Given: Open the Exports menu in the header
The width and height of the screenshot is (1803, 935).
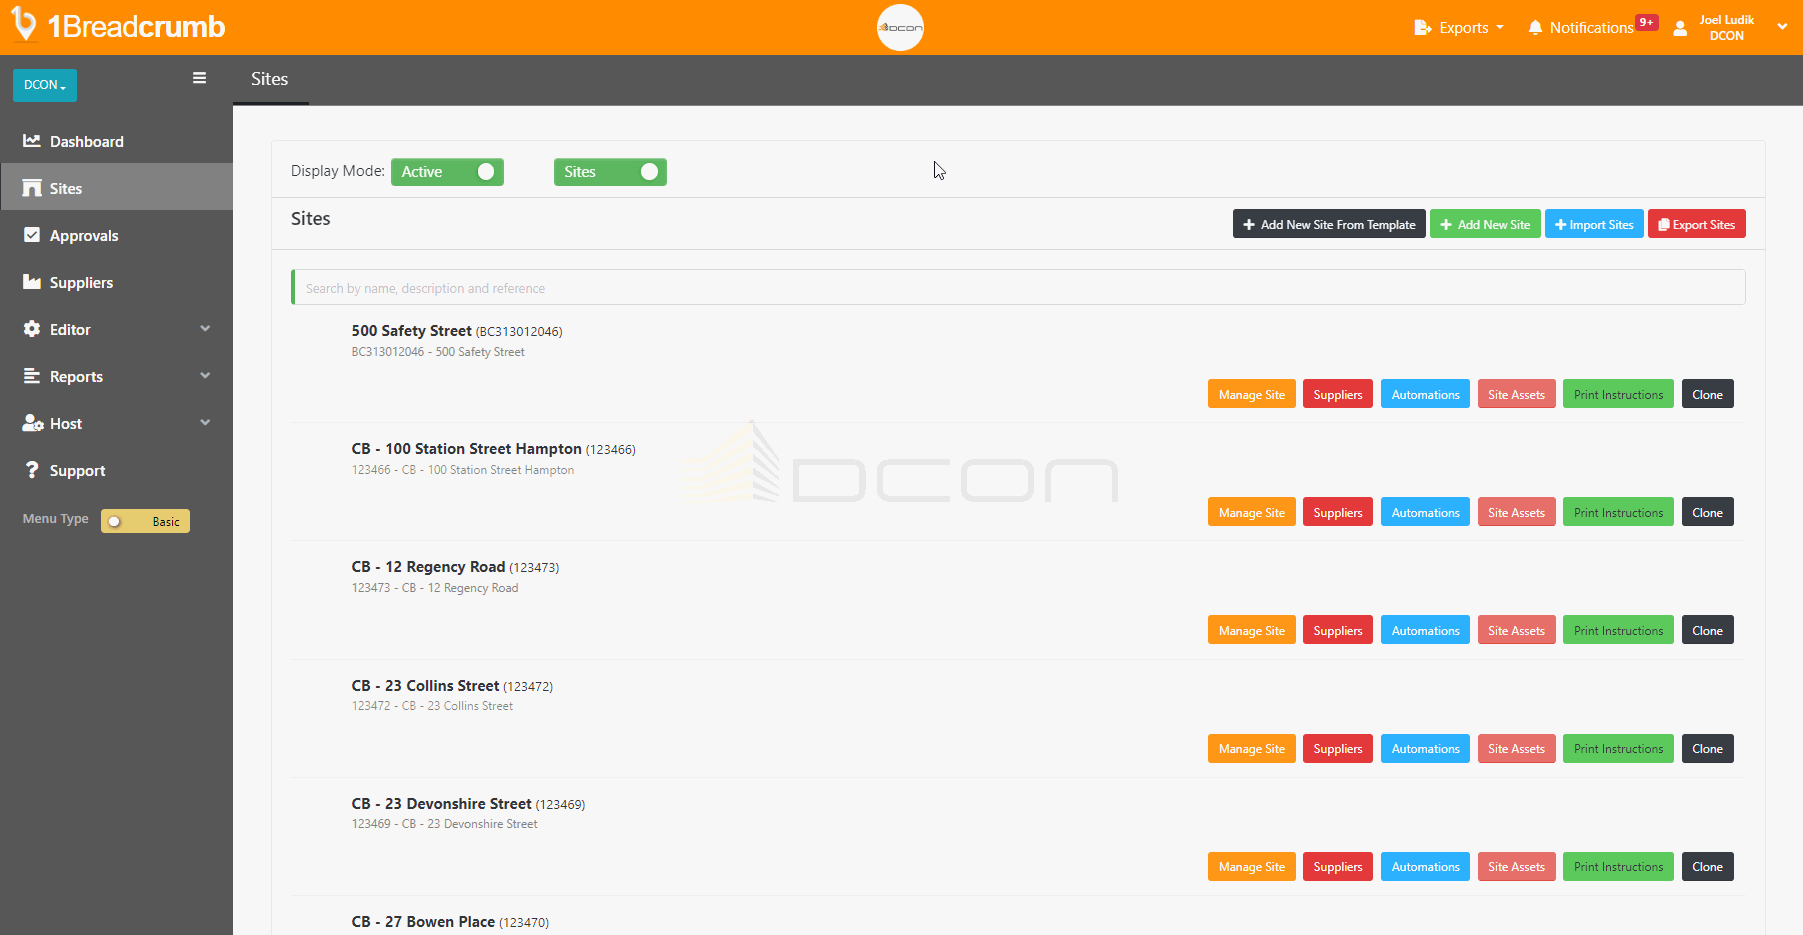Looking at the screenshot, I should coord(1458,27).
